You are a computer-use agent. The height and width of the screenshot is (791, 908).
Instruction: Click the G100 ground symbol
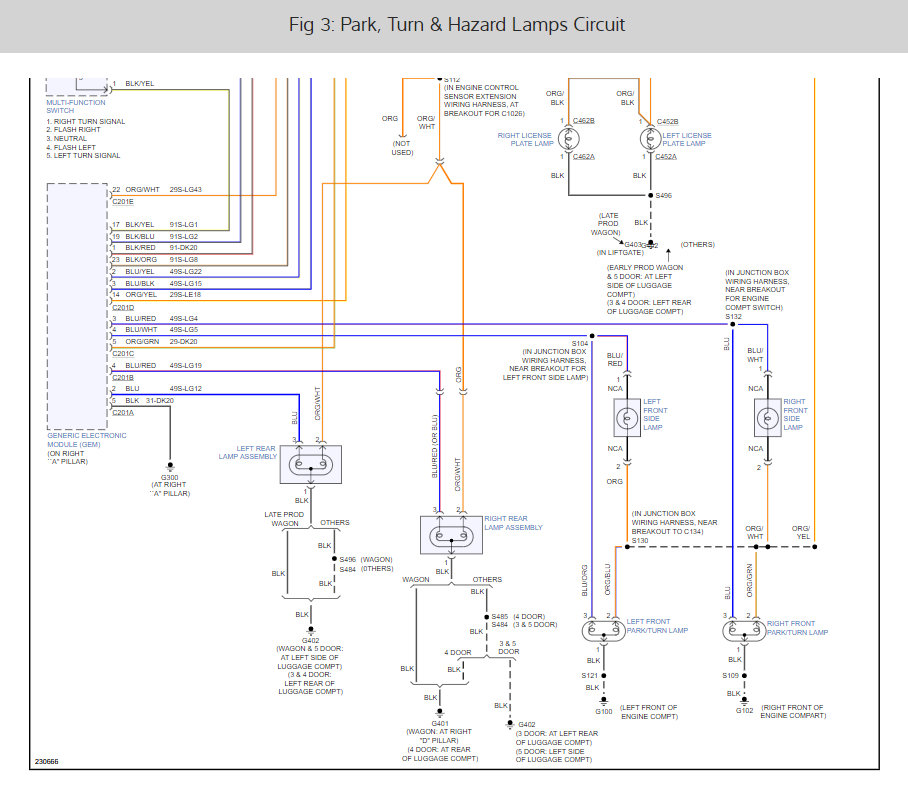coord(603,701)
